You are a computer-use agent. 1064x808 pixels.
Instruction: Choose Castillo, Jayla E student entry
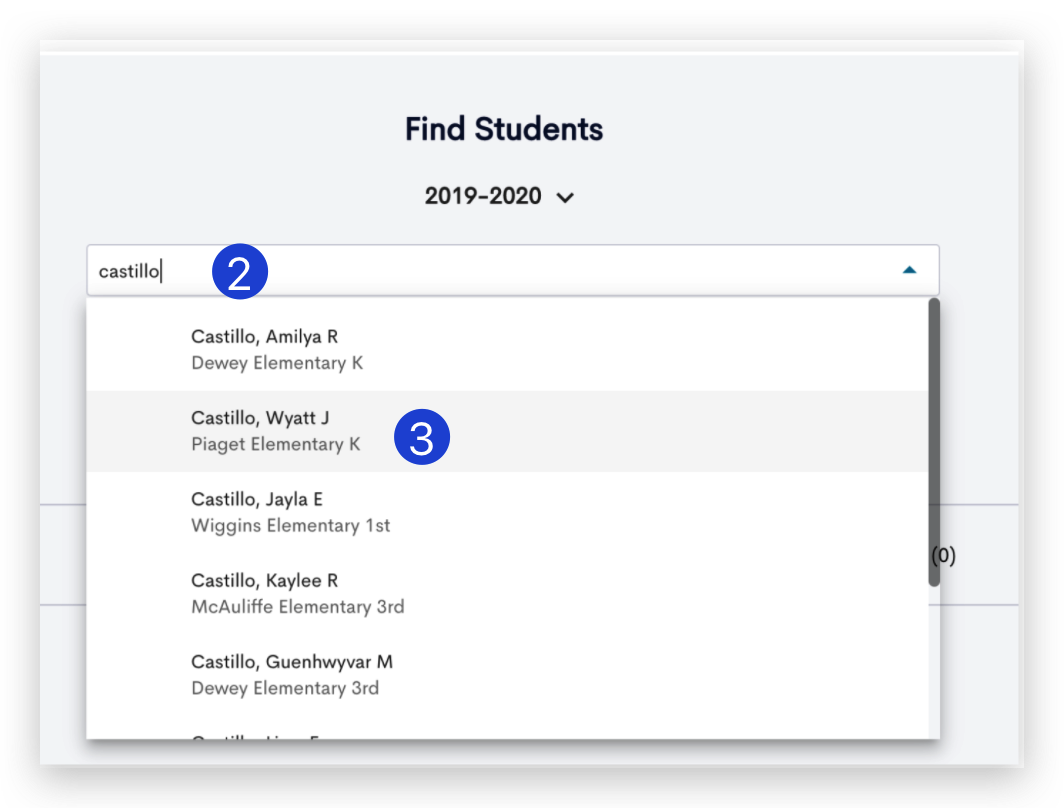click(x=507, y=512)
